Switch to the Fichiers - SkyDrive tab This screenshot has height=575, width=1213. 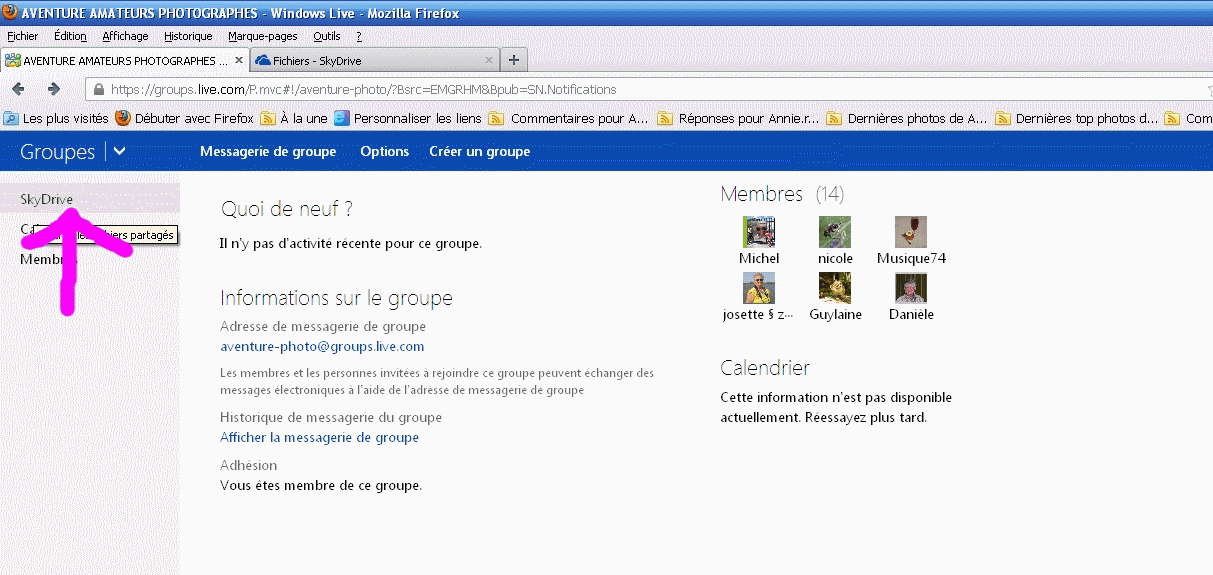click(373, 60)
